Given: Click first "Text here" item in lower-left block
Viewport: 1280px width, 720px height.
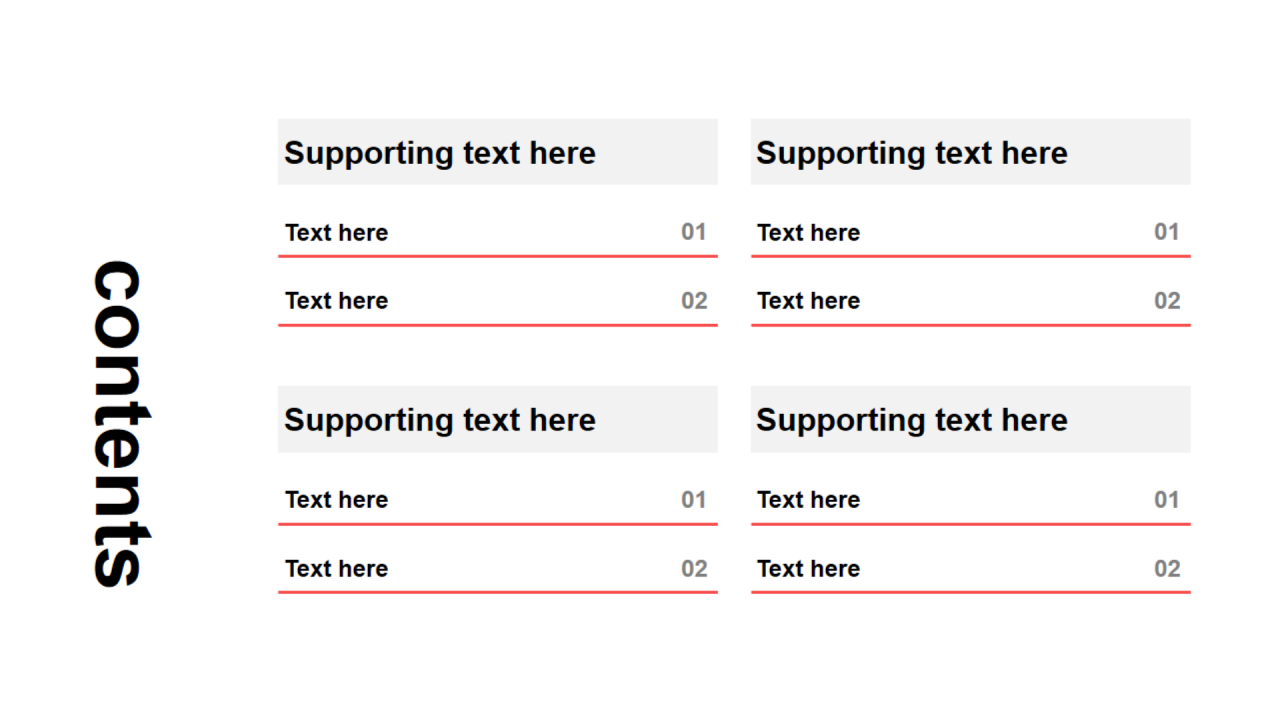Looking at the screenshot, I should coord(336,500).
